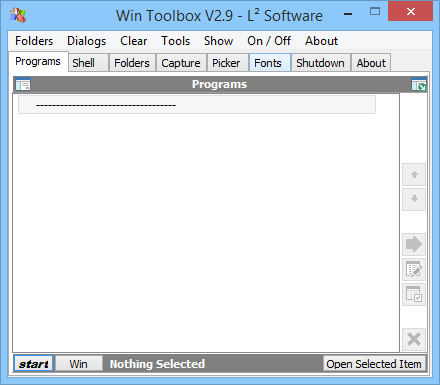The image size is (440, 385).
Task: Click the Win button
Action: tap(79, 364)
